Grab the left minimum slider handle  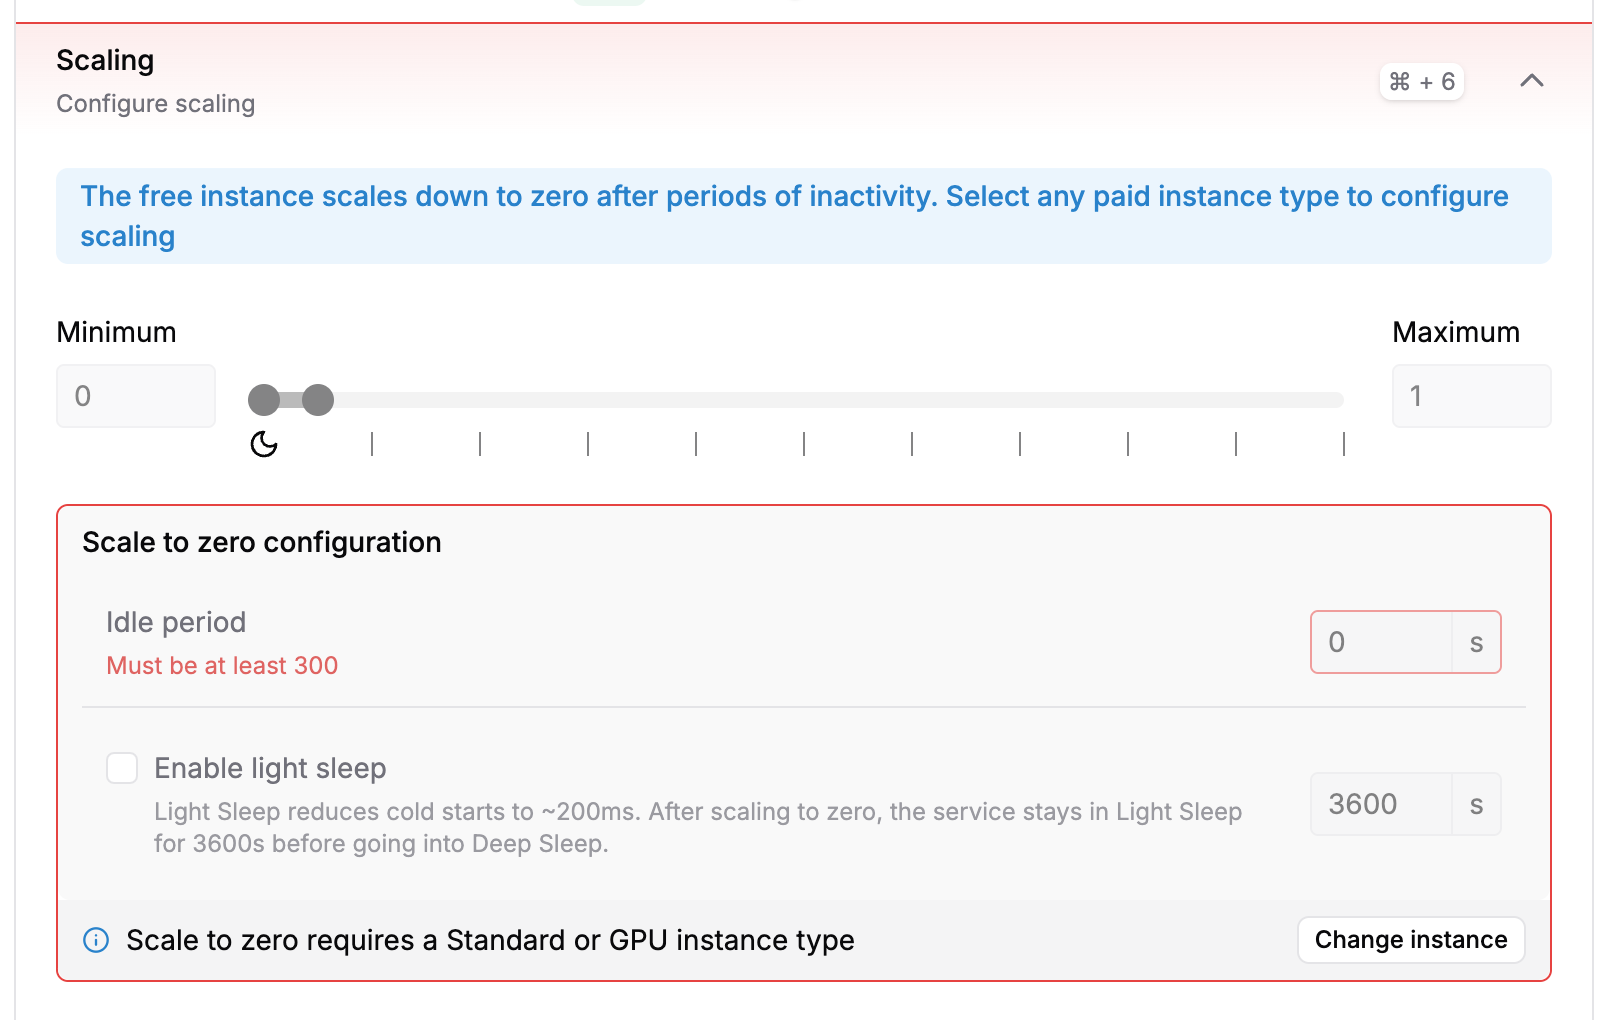coord(264,400)
